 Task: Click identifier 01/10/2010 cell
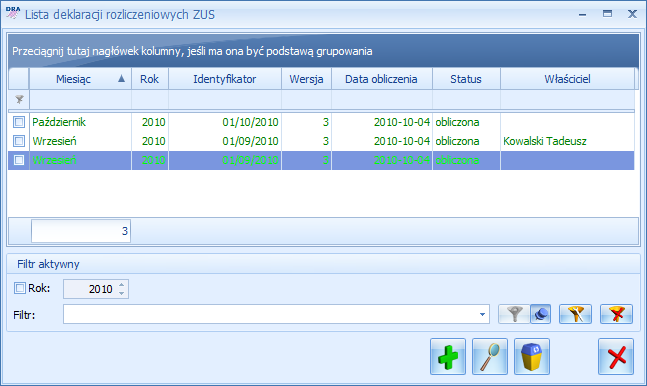225,122
